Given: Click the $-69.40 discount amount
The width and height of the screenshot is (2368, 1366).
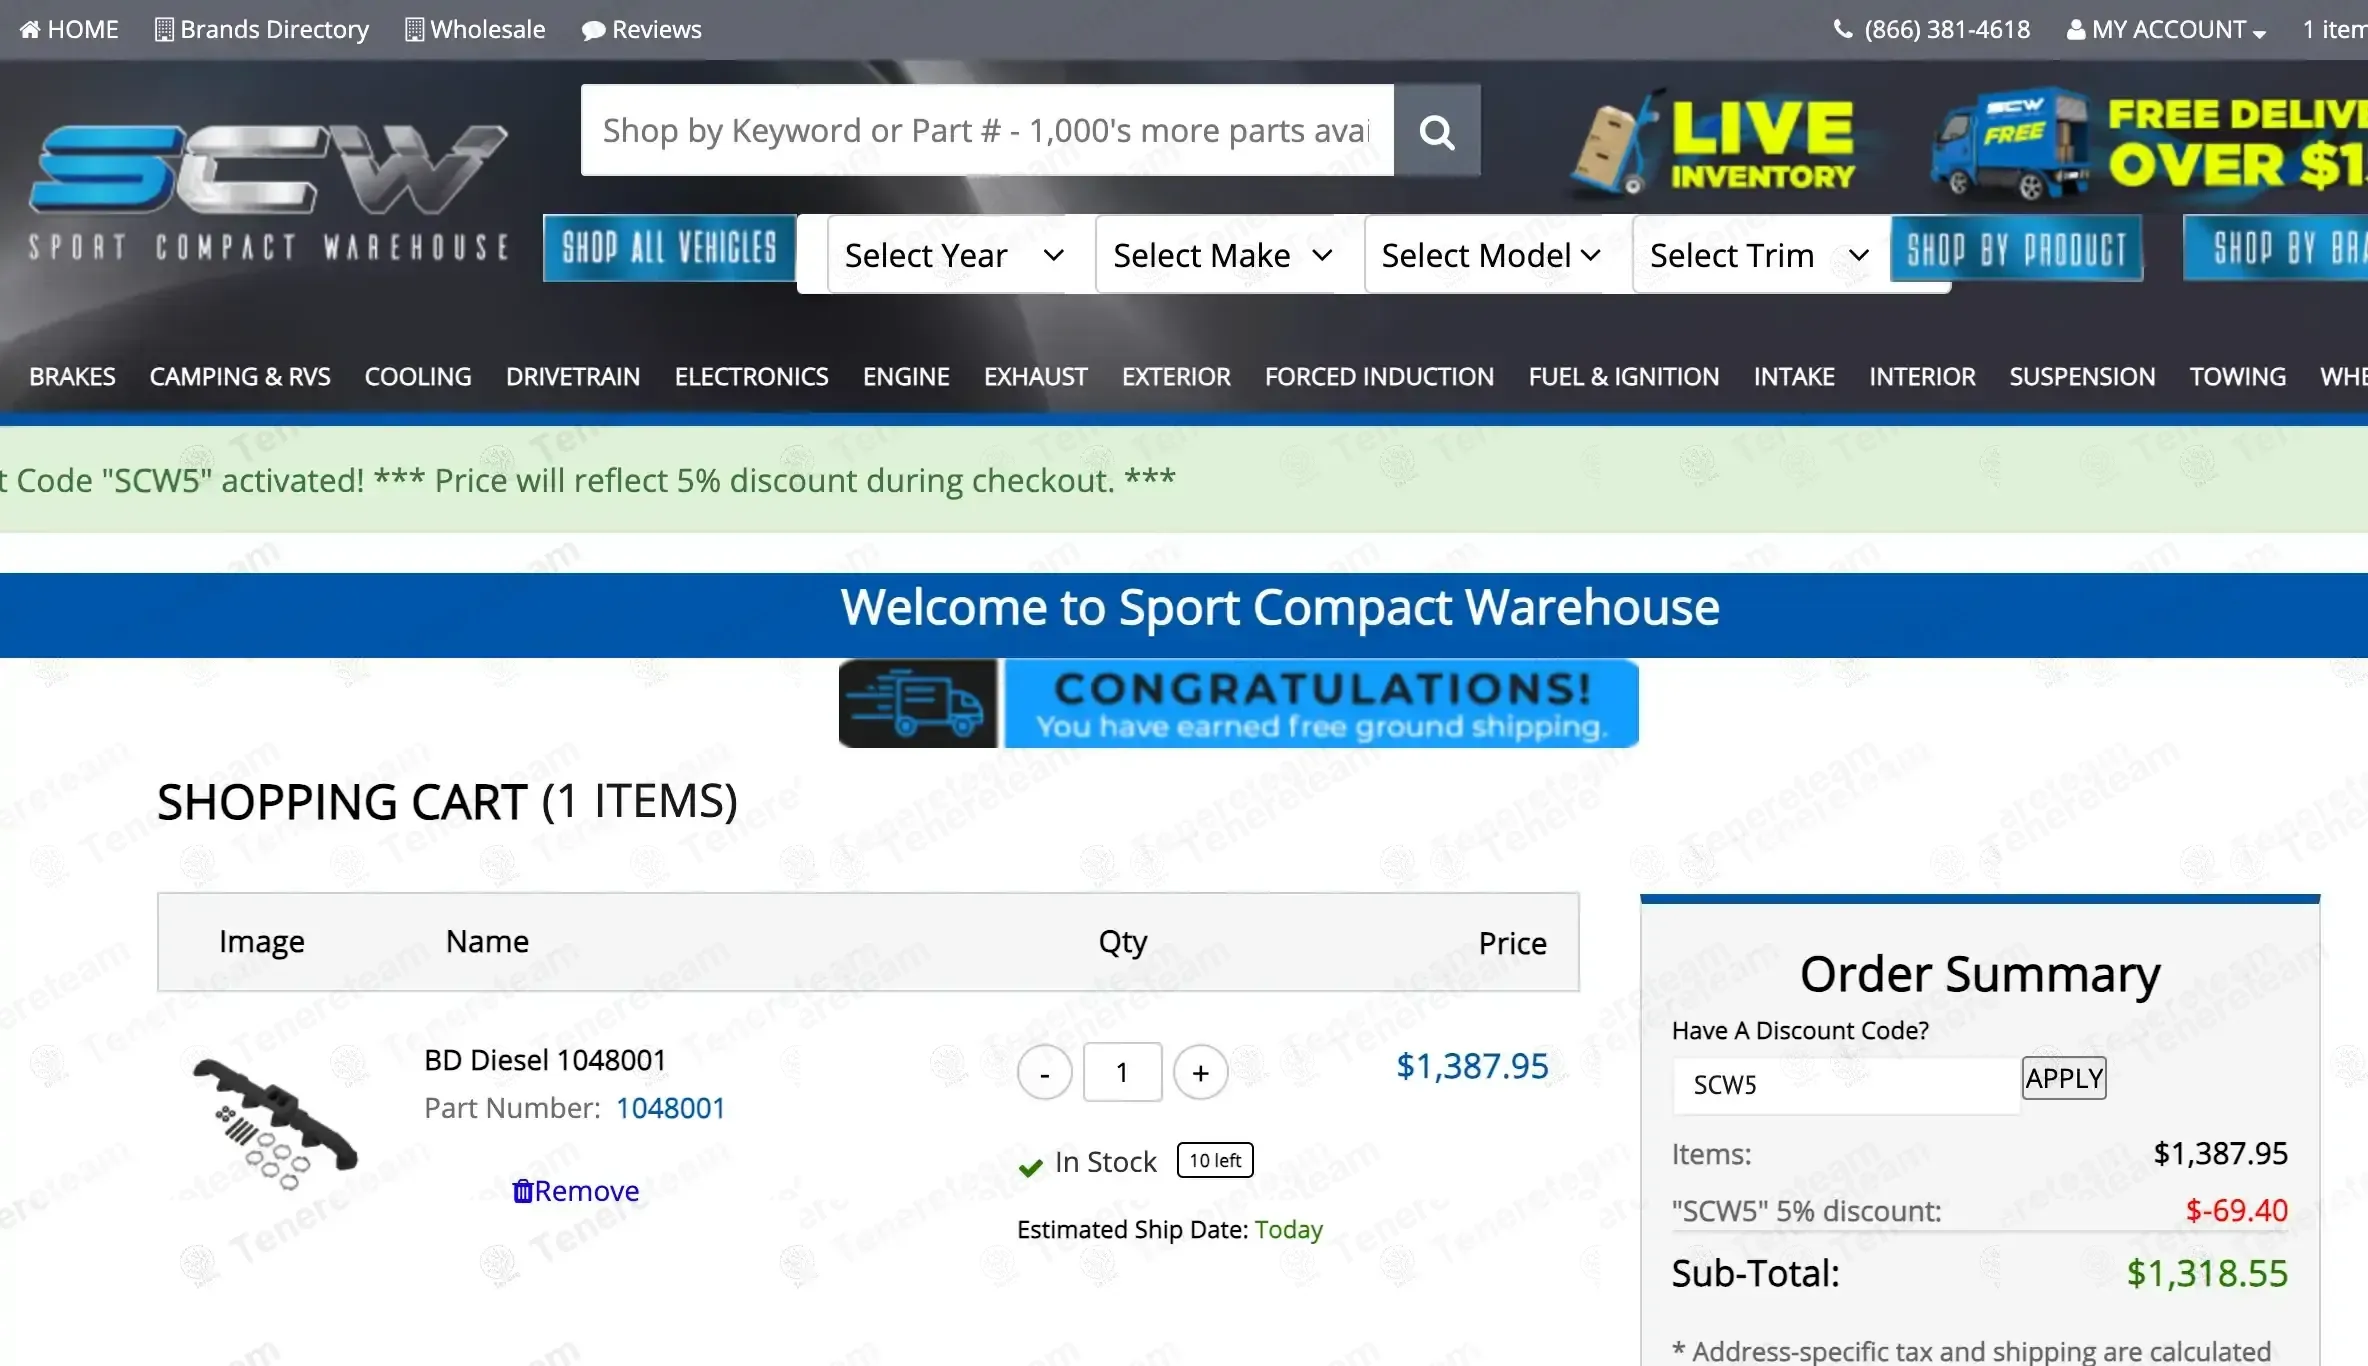Looking at the screenshot, I should (x=2236, y=1210).
